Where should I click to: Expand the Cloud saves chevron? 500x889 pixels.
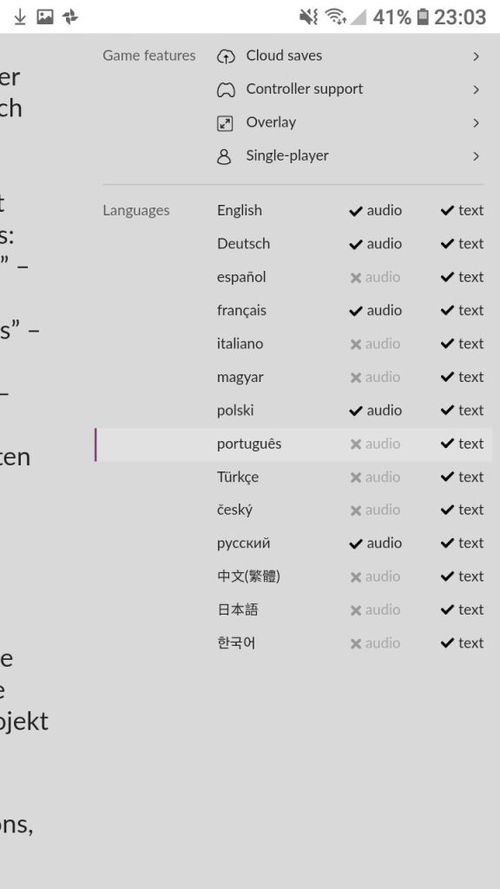click(476, 56)
